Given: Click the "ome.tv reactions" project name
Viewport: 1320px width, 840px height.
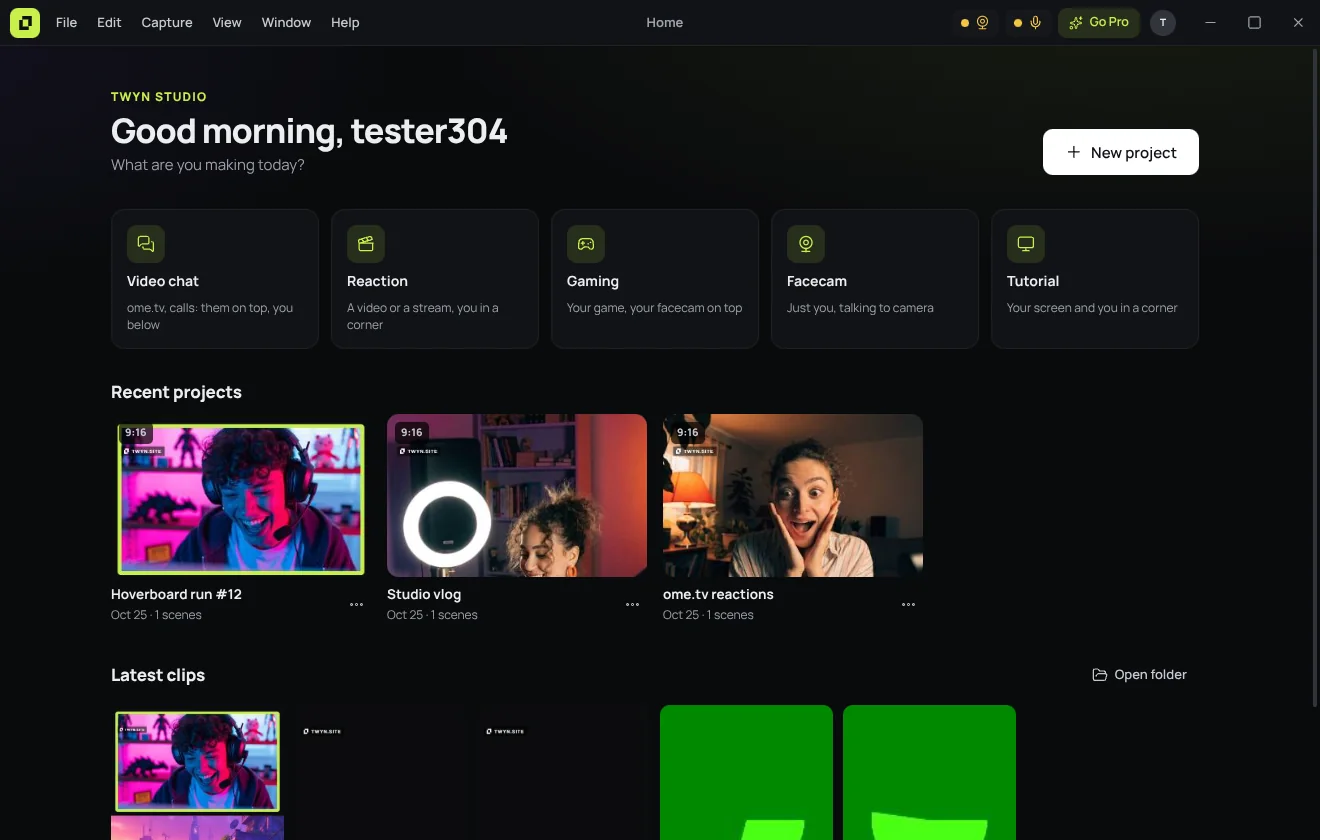Looking at the screenshot, I should (x=718, y=594).
